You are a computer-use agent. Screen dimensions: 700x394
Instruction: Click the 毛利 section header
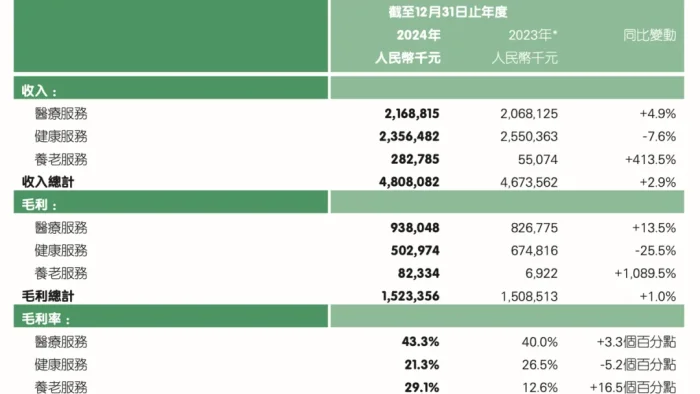pyautogui.click(x=39, y=205)
